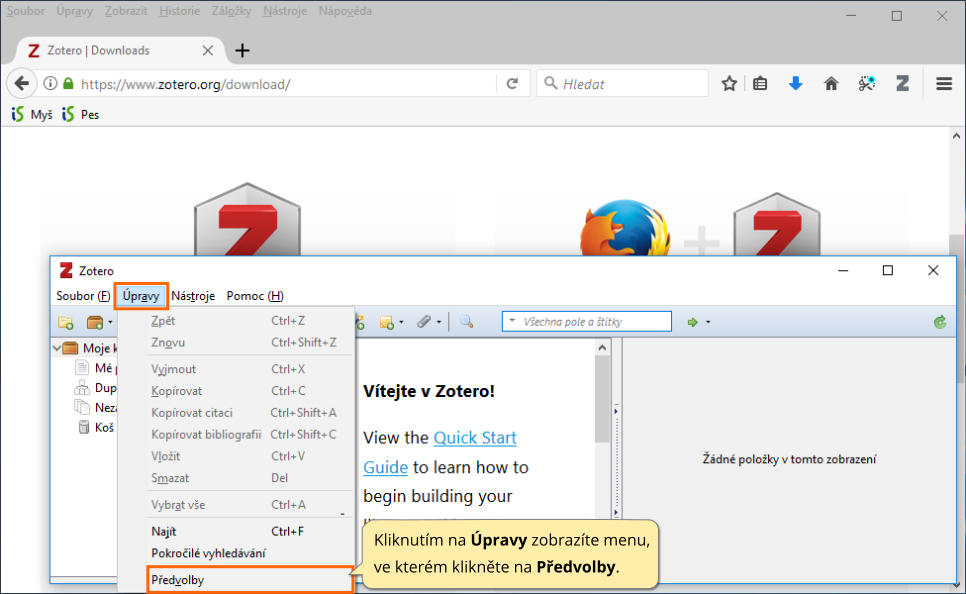Maximize the Zotero window
The width and height of the screenshot is (966, 594).
tap(888, 271)
